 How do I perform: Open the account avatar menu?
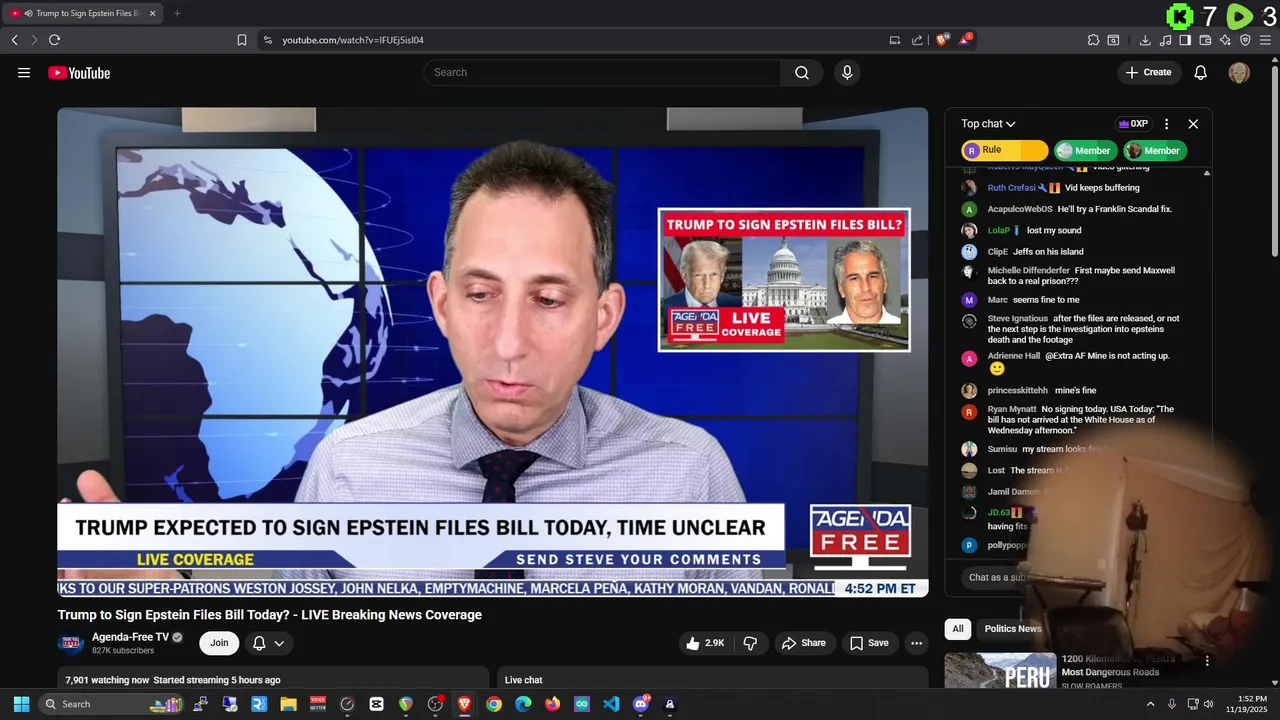(x=1239, y=72)
